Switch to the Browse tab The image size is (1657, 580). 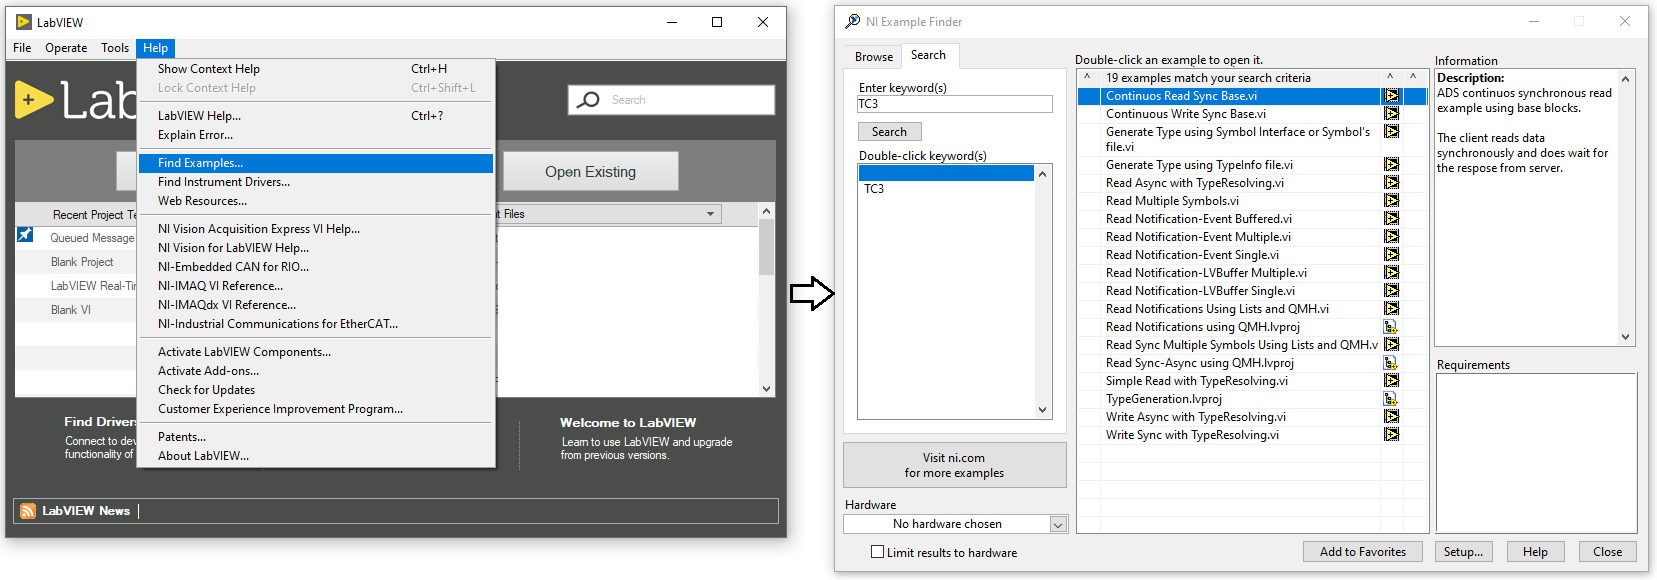pos(874,57)
